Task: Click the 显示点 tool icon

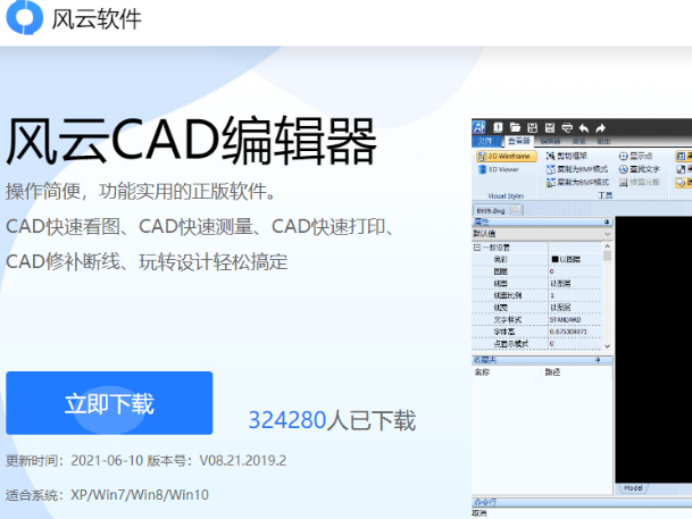Action: pos(623,156)
